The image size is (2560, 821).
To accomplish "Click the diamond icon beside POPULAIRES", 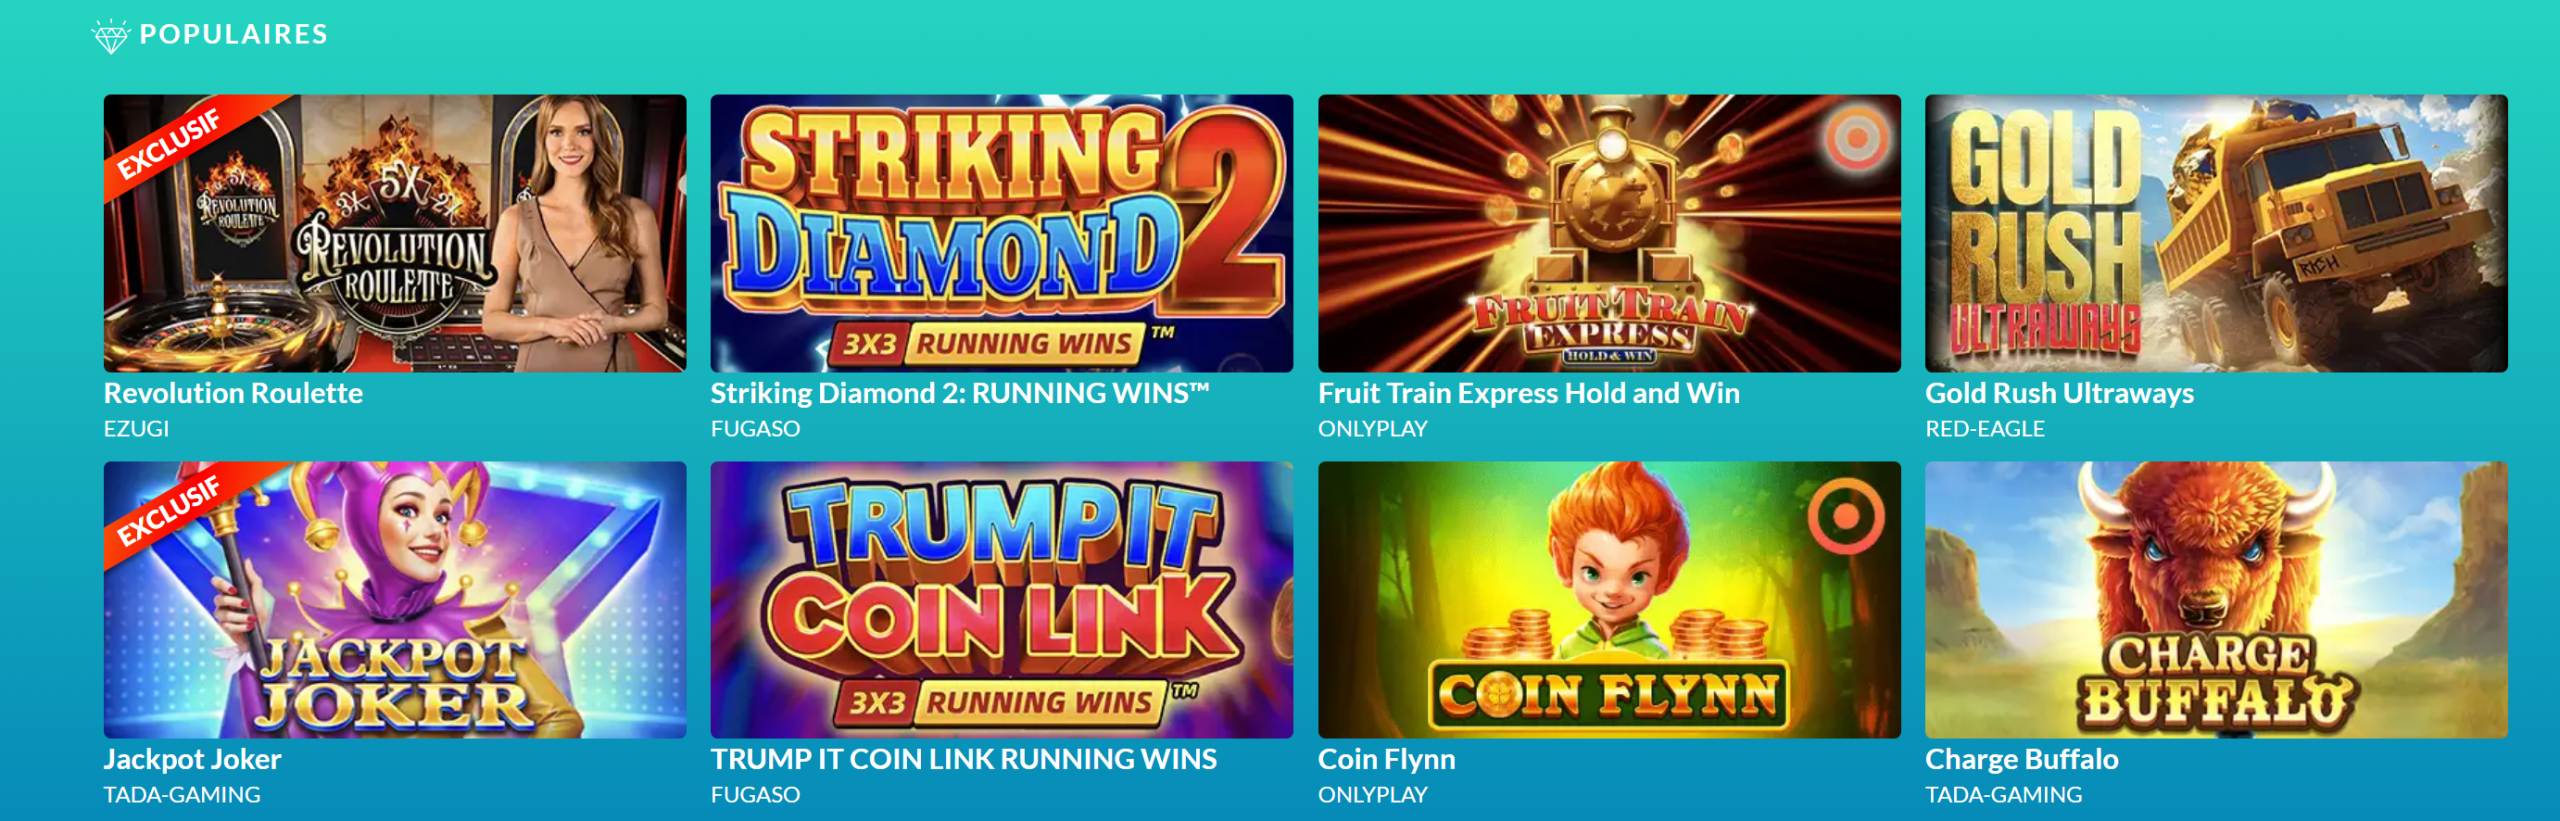I will click(x=111, y=36).
